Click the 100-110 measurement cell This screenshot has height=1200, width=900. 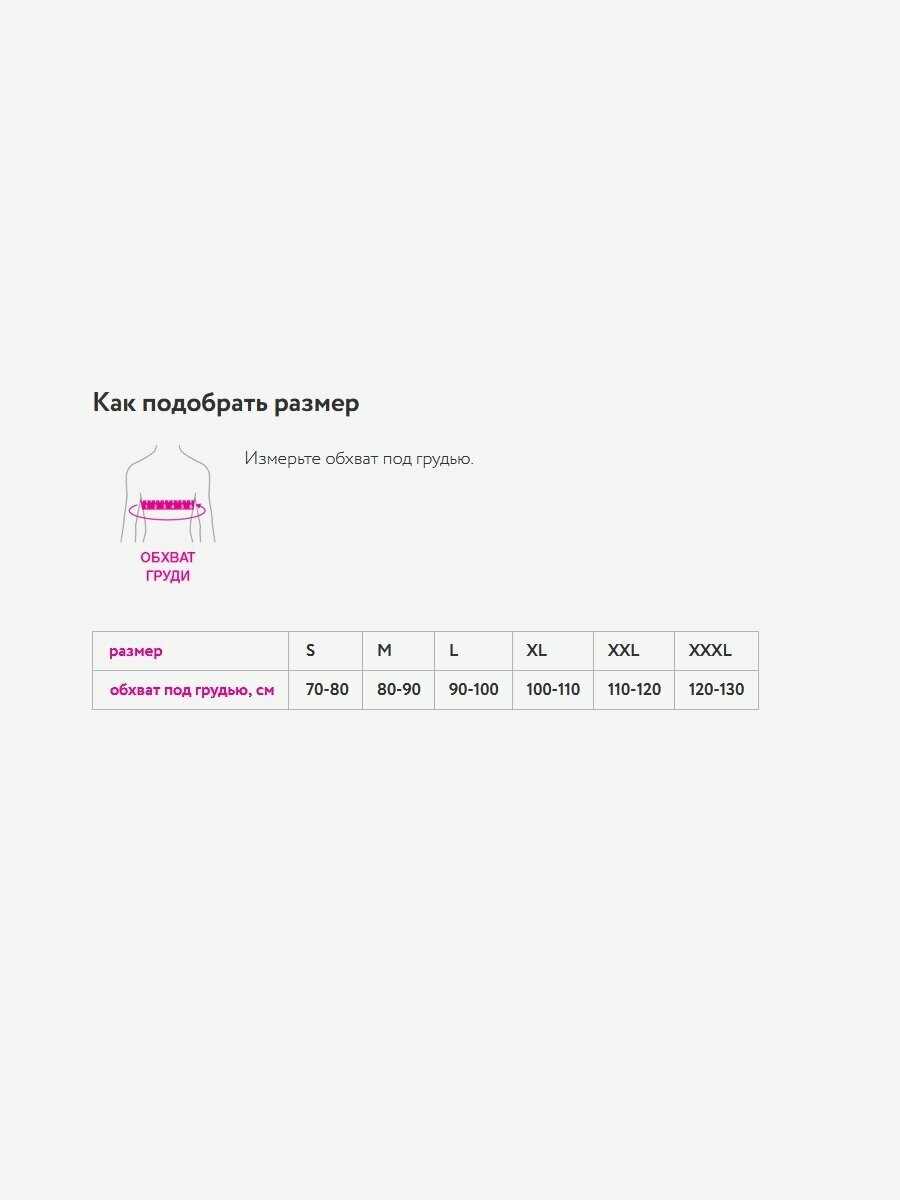point(553,690)
